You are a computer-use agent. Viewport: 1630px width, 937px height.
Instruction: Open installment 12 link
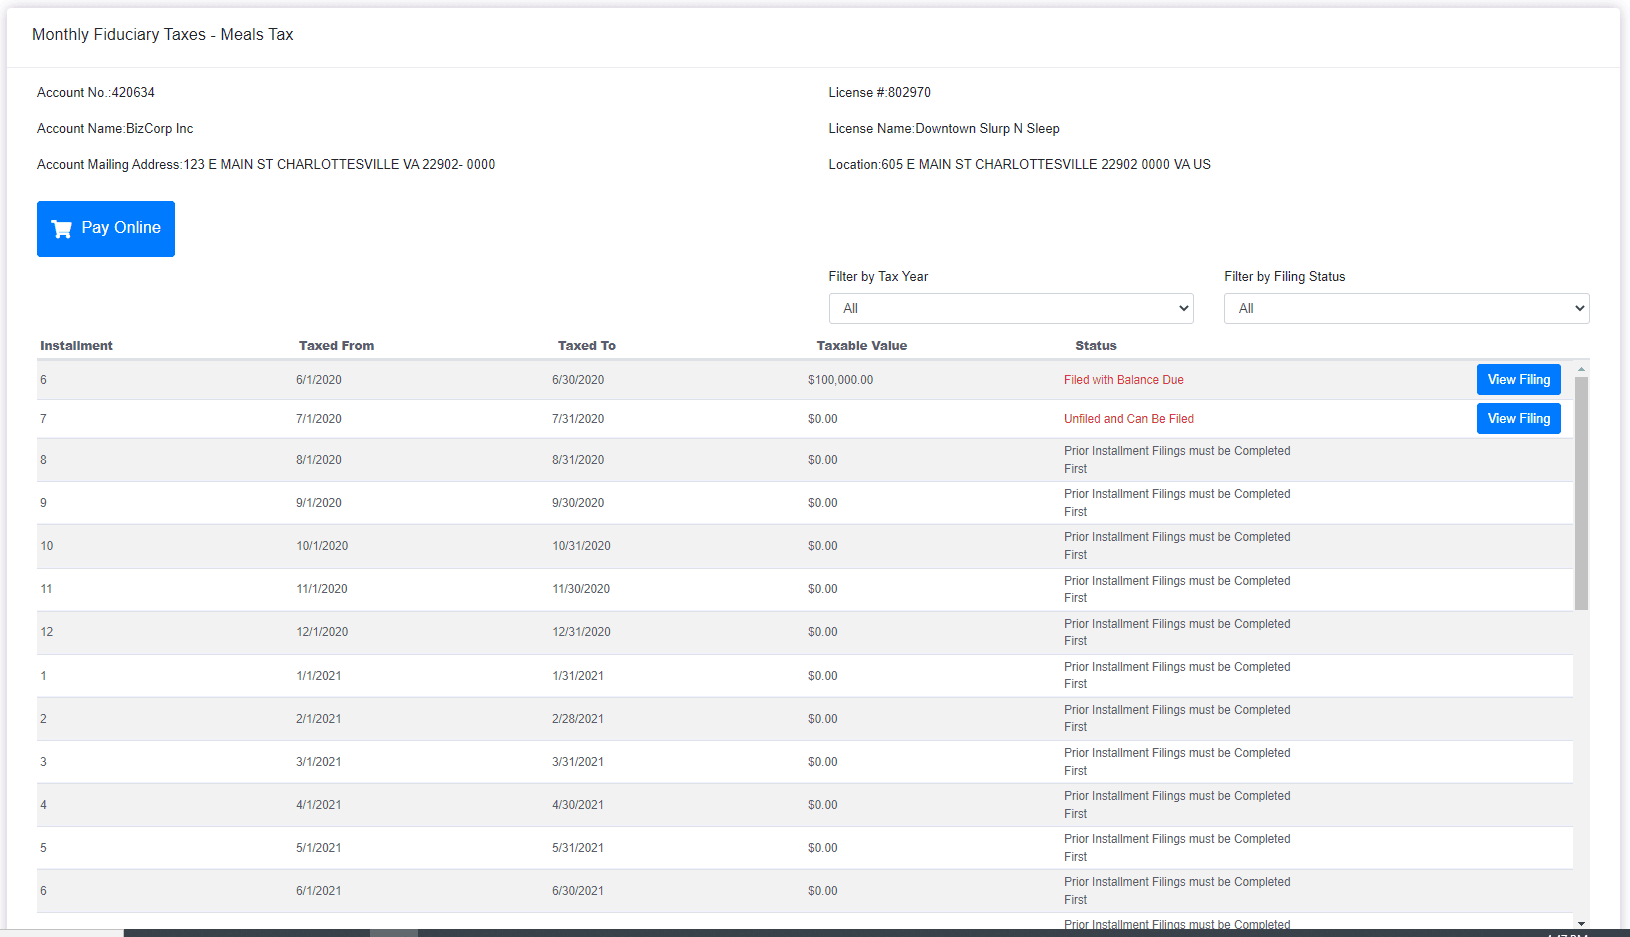[46, 632]
